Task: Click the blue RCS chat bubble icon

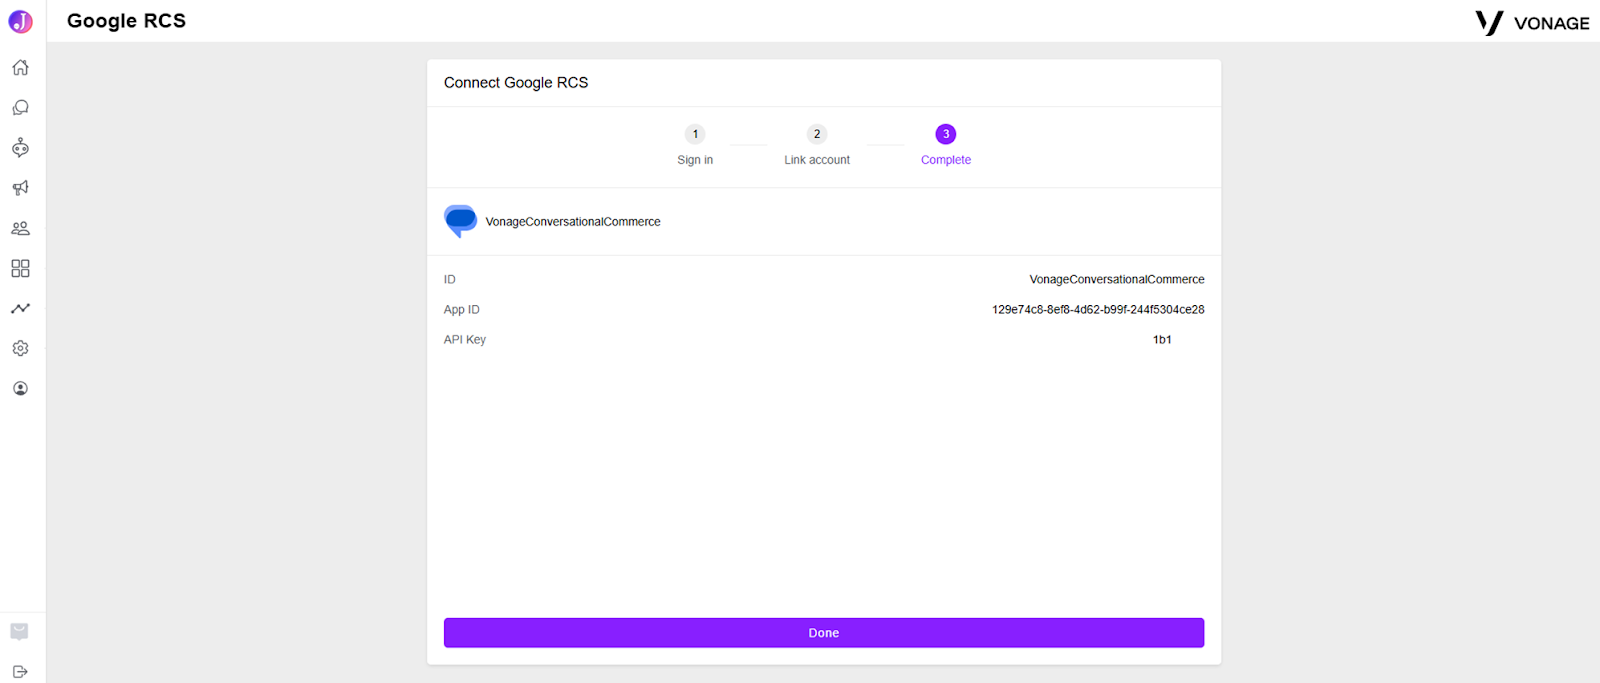Action: (x=460, y=221)
